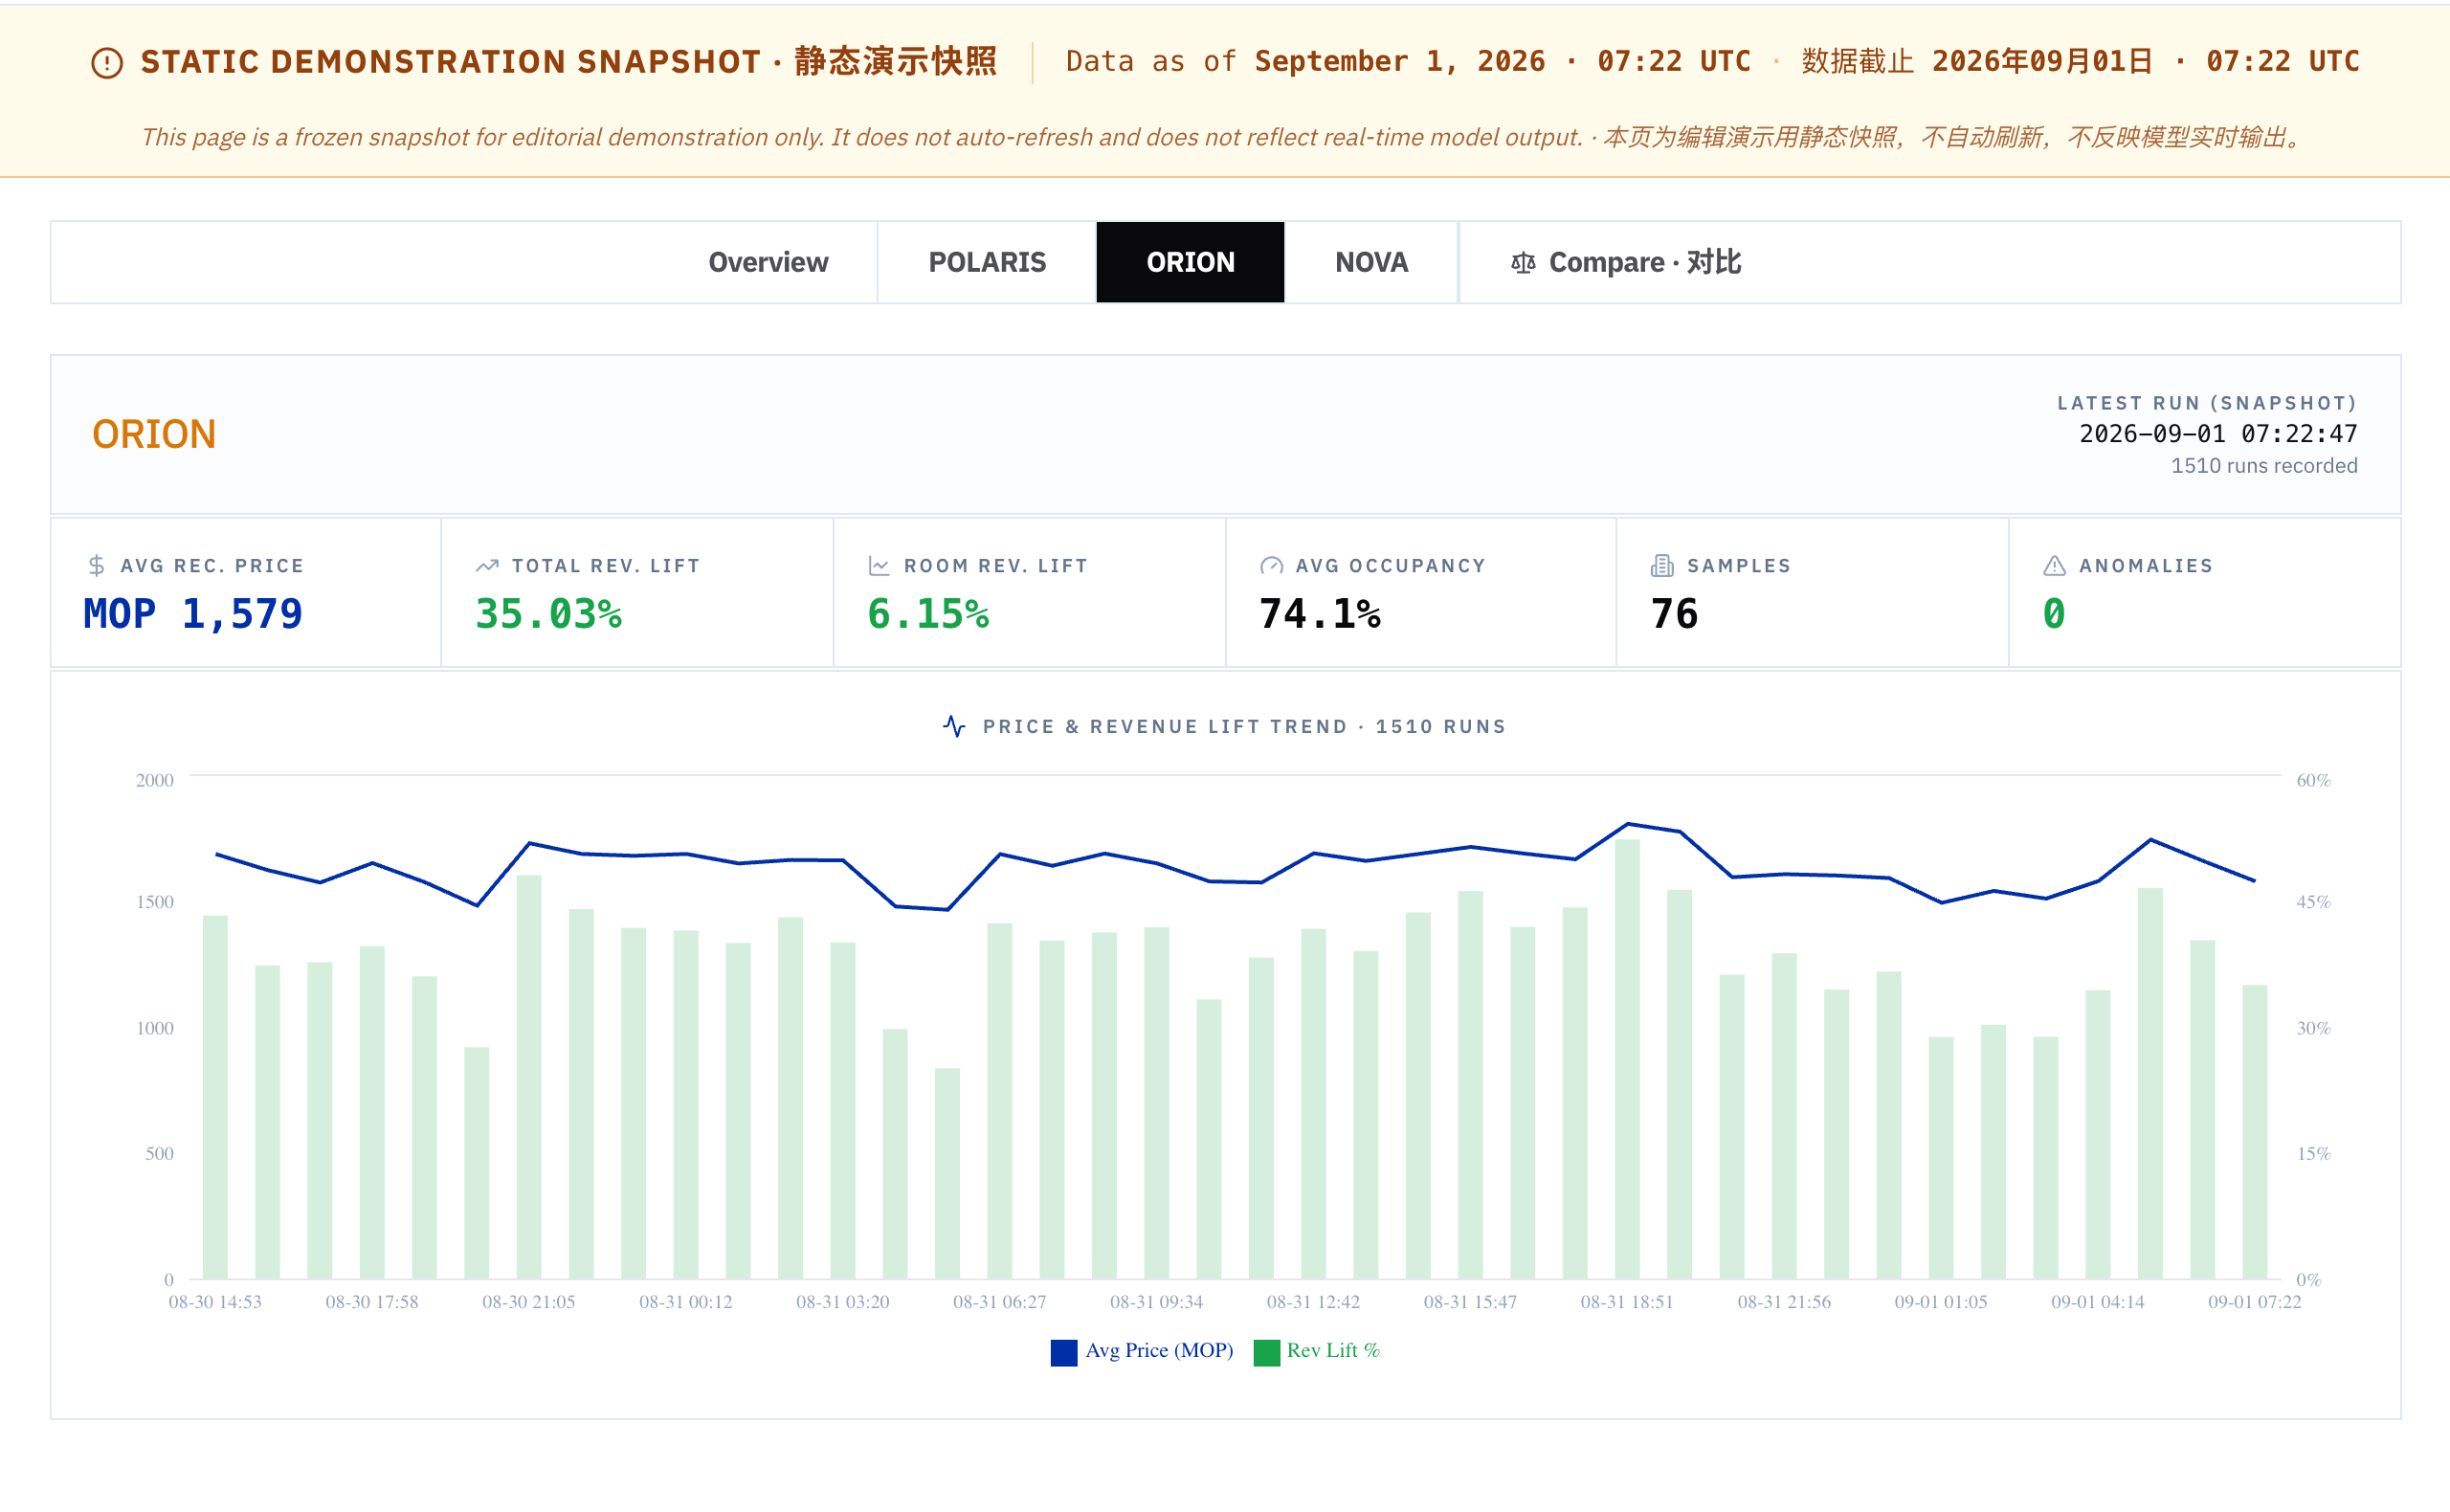Click the samples value 76
The image size is (2450, 1512).
tap(1674, 614)
